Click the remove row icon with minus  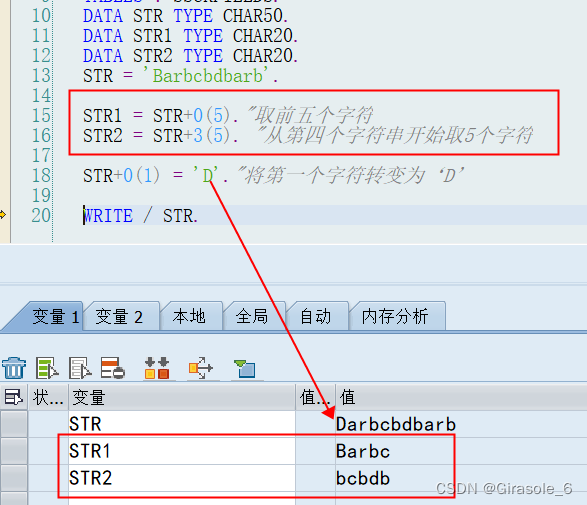click(x=113, y=368)
